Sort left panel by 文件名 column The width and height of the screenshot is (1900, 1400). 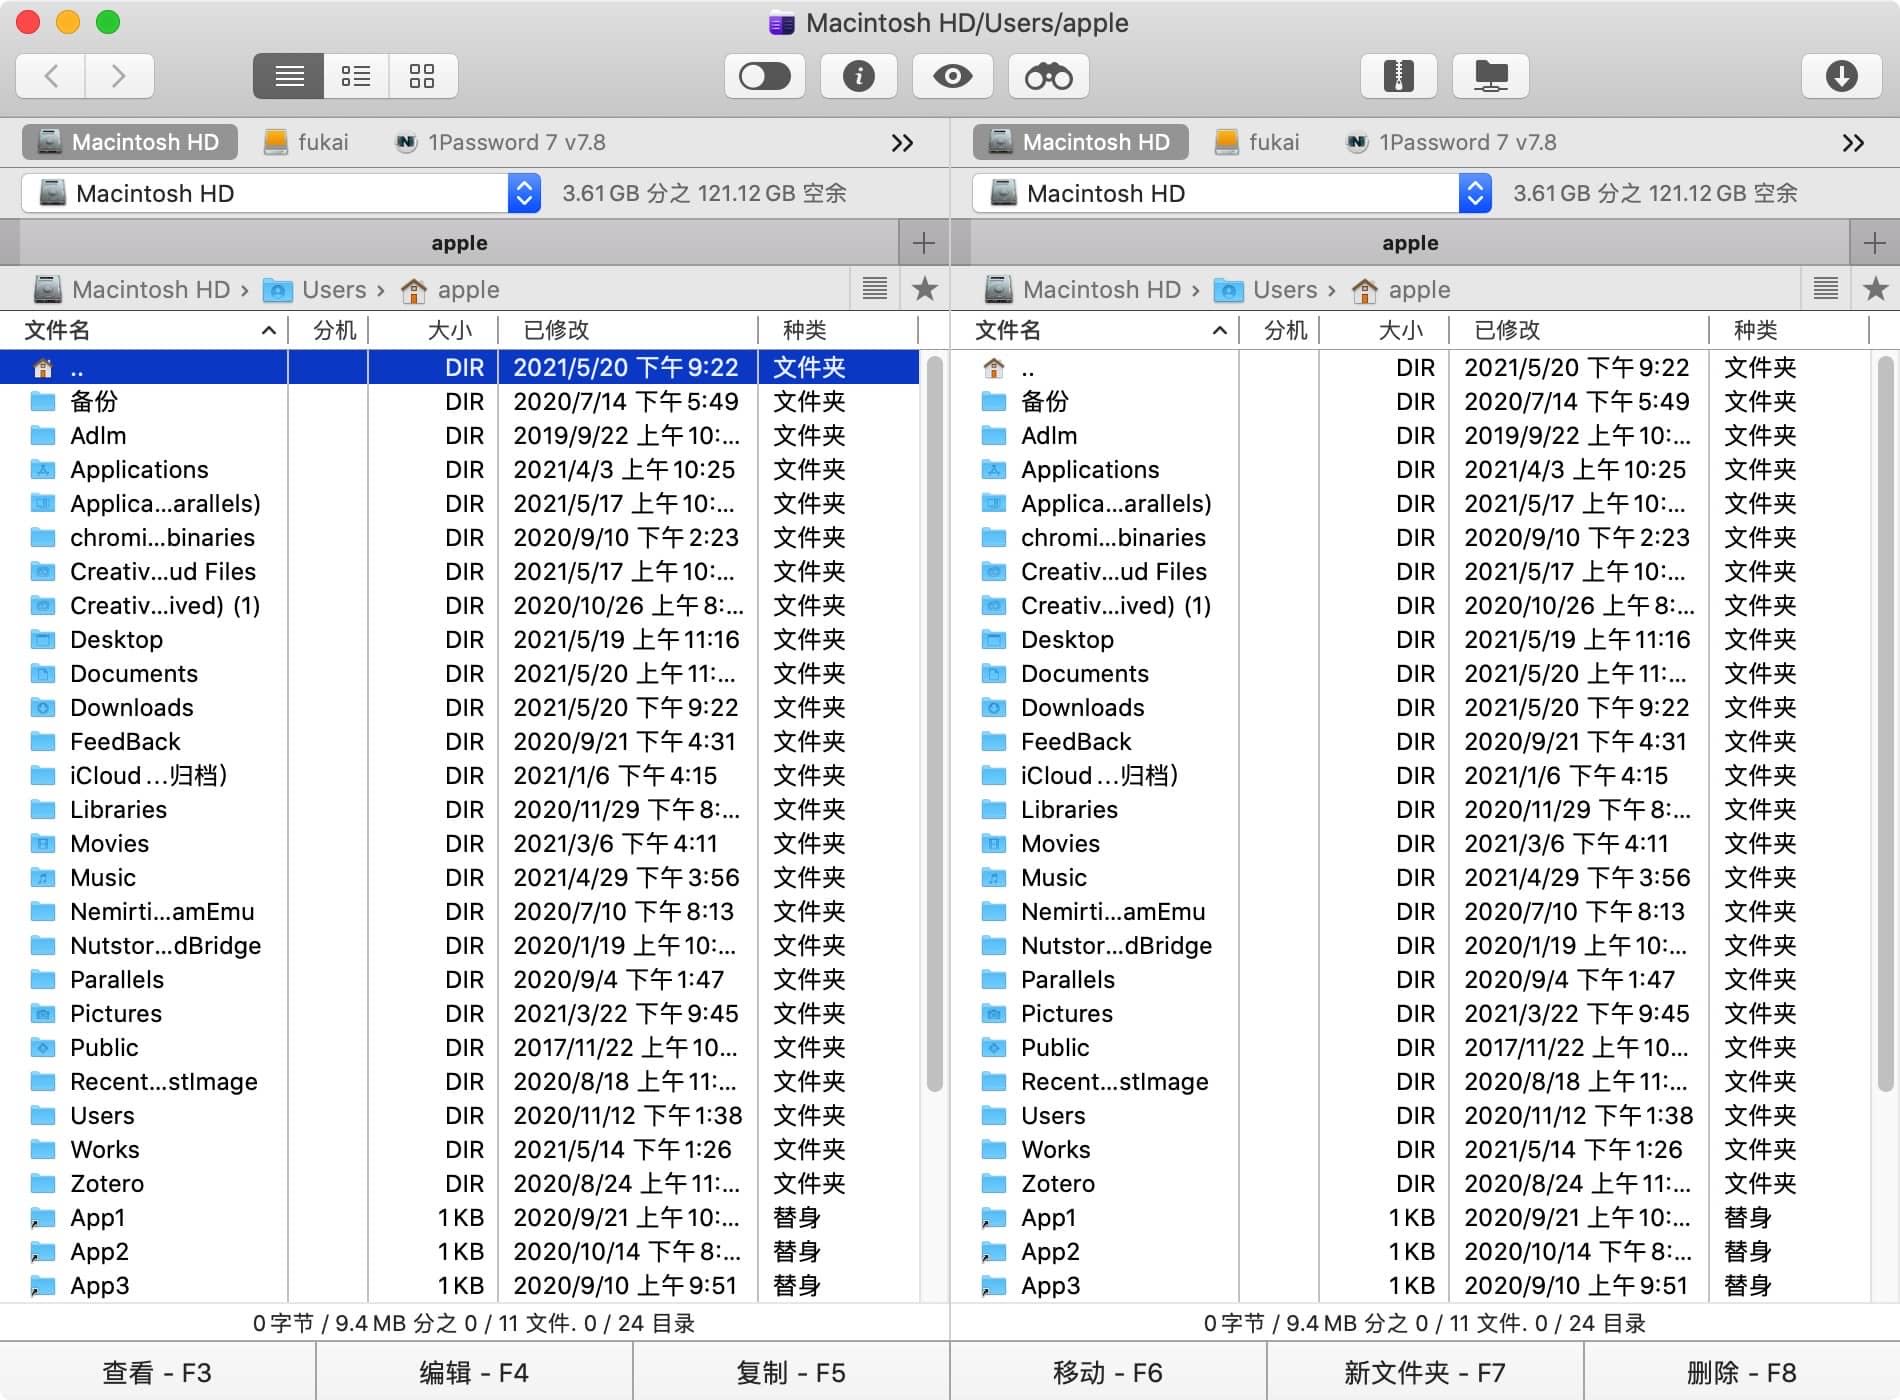pos(144,330)
